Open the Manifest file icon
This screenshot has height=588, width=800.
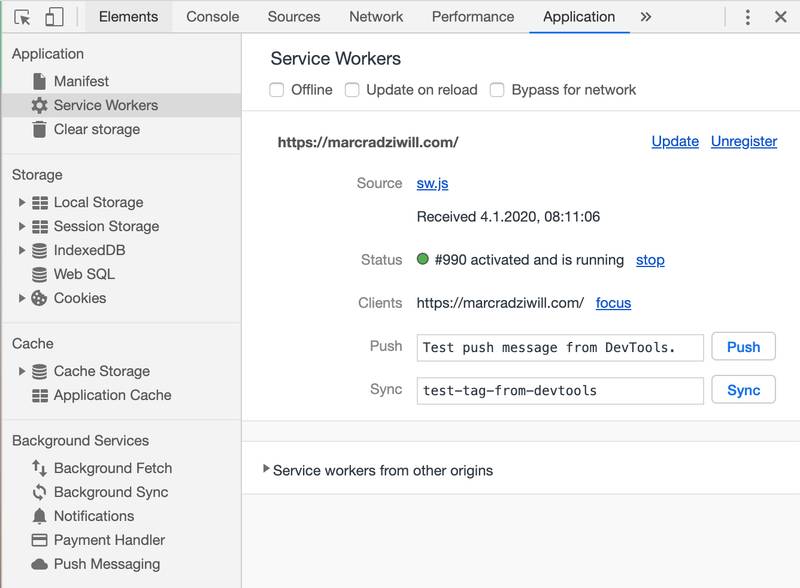point(40,81)
